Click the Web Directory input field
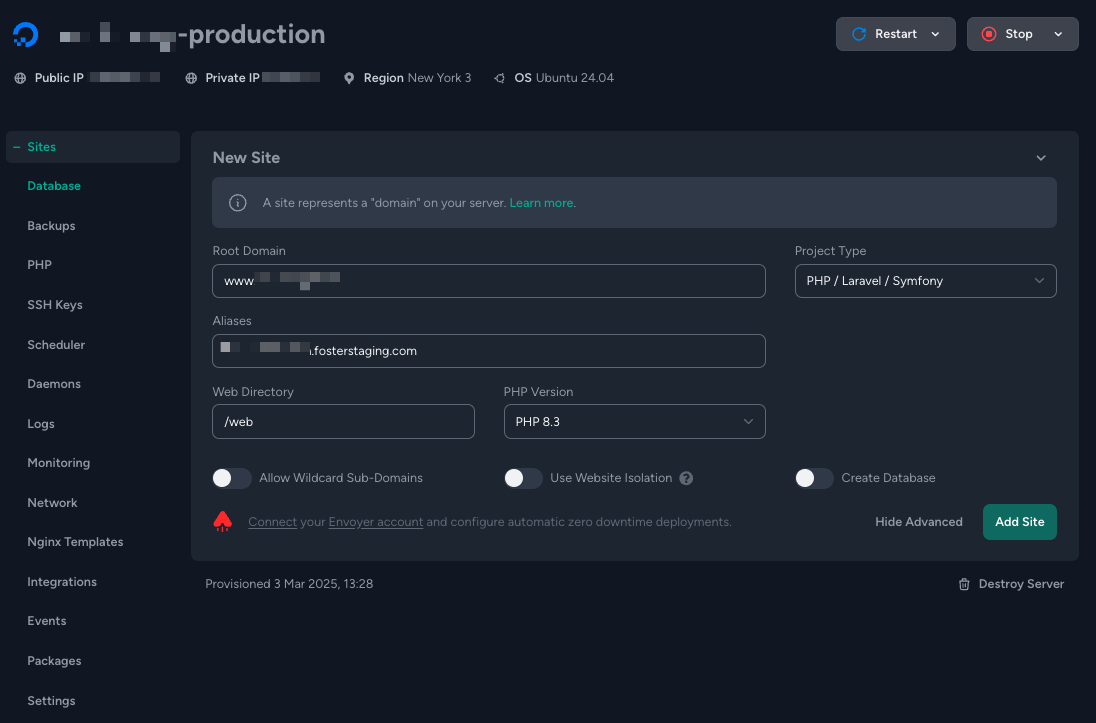Image resolution: width=1096 pixels, height=723 pixels. pos(343,422)
